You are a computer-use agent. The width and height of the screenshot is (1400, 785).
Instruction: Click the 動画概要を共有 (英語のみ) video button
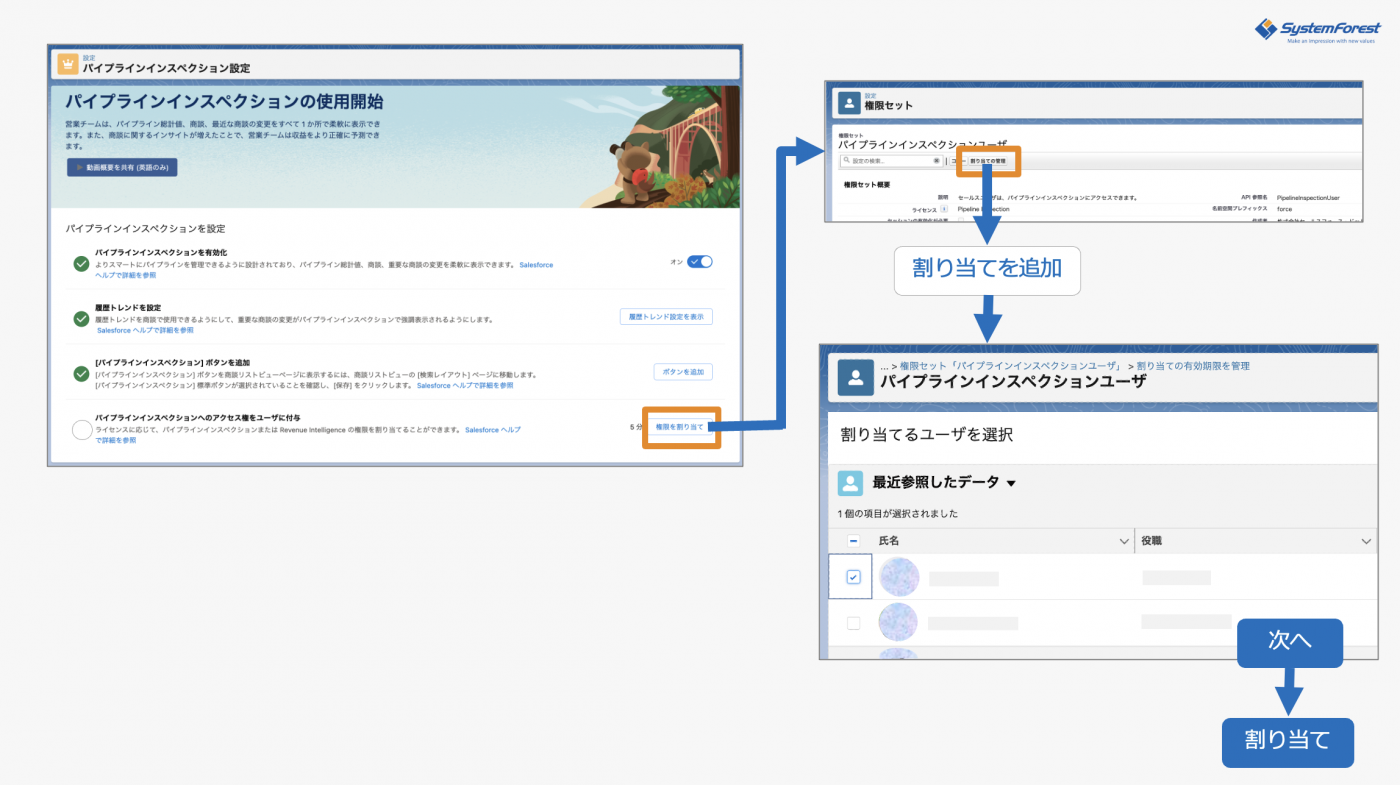pyautogui.click(x=122, y=167)
